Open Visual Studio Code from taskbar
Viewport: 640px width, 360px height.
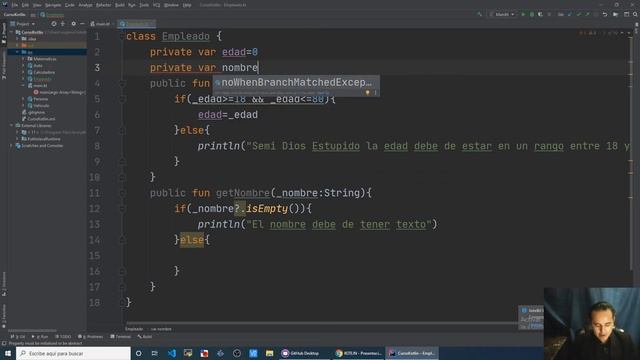click(172, 353)
